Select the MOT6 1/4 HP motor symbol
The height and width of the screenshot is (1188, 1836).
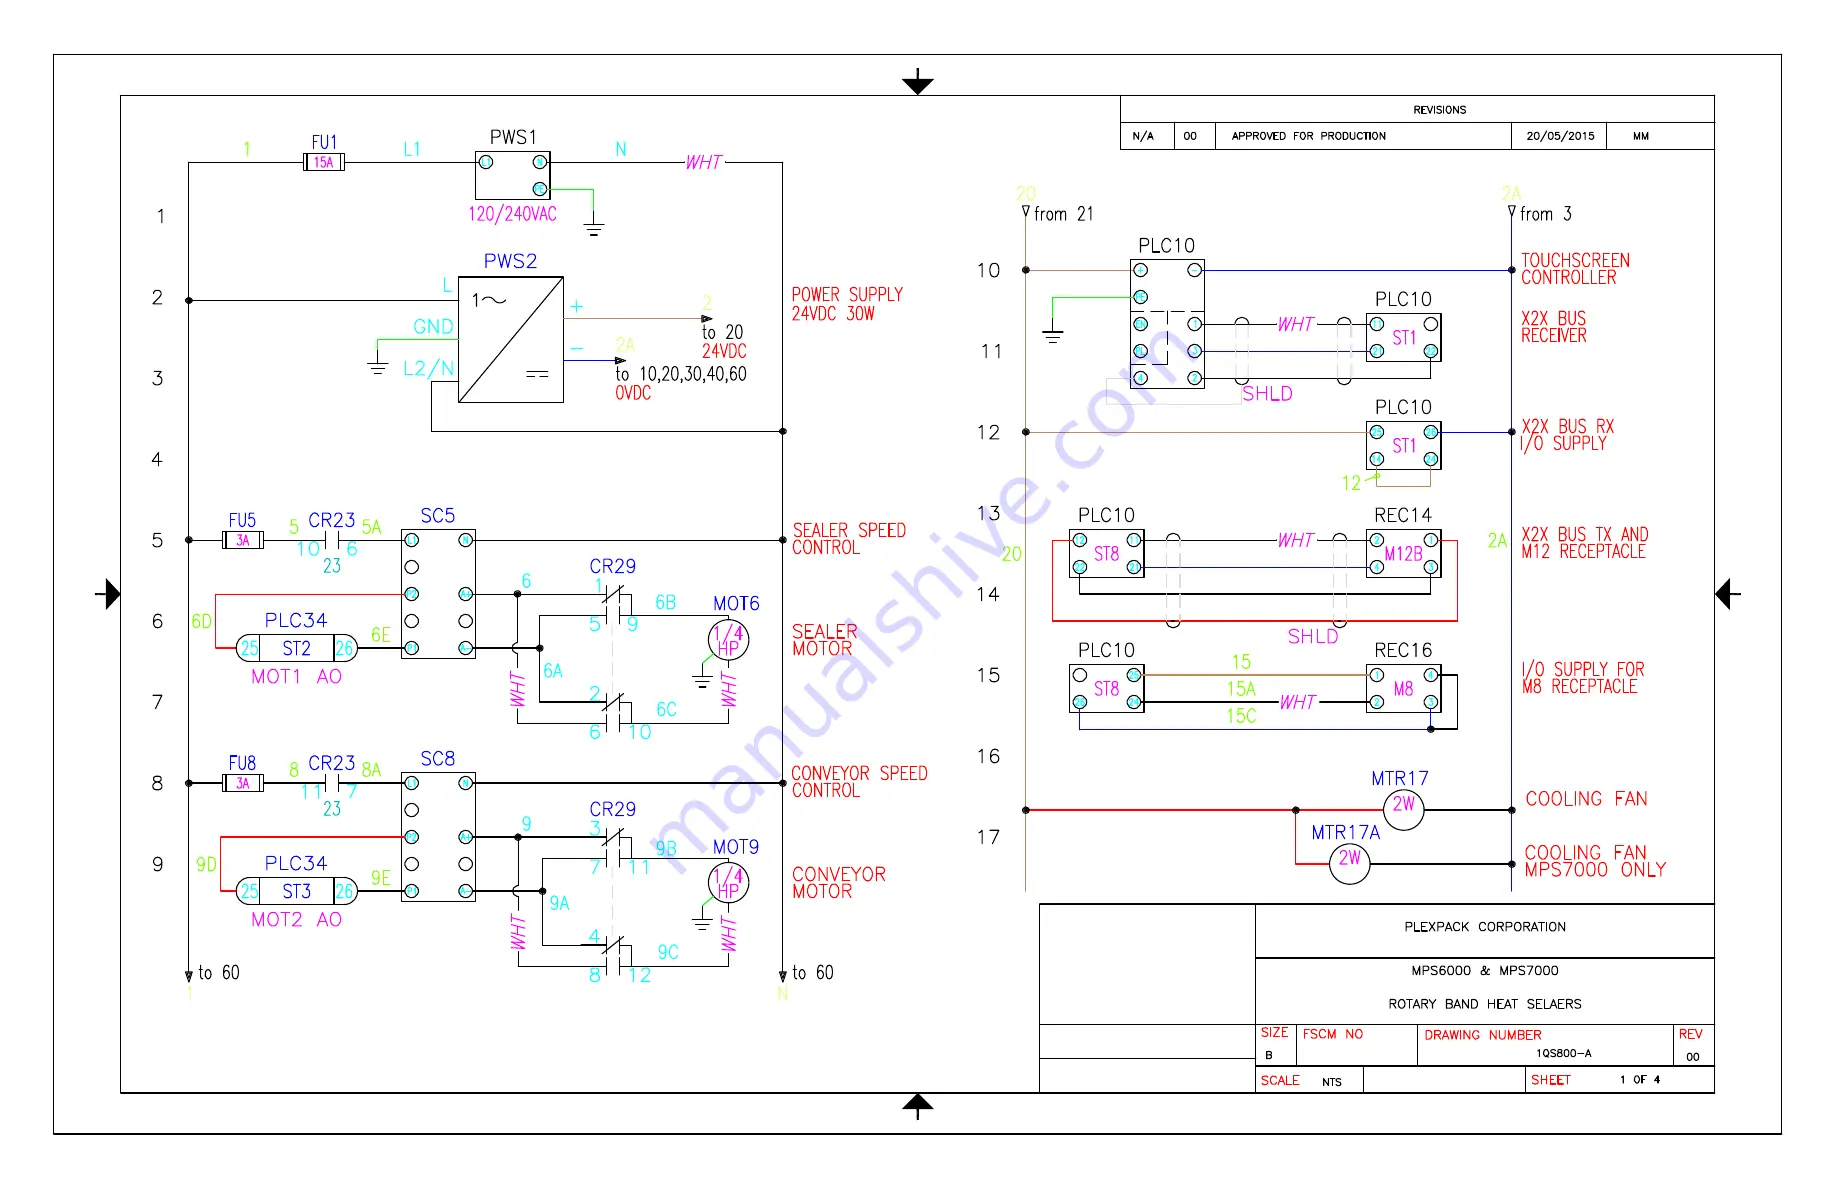729,639
